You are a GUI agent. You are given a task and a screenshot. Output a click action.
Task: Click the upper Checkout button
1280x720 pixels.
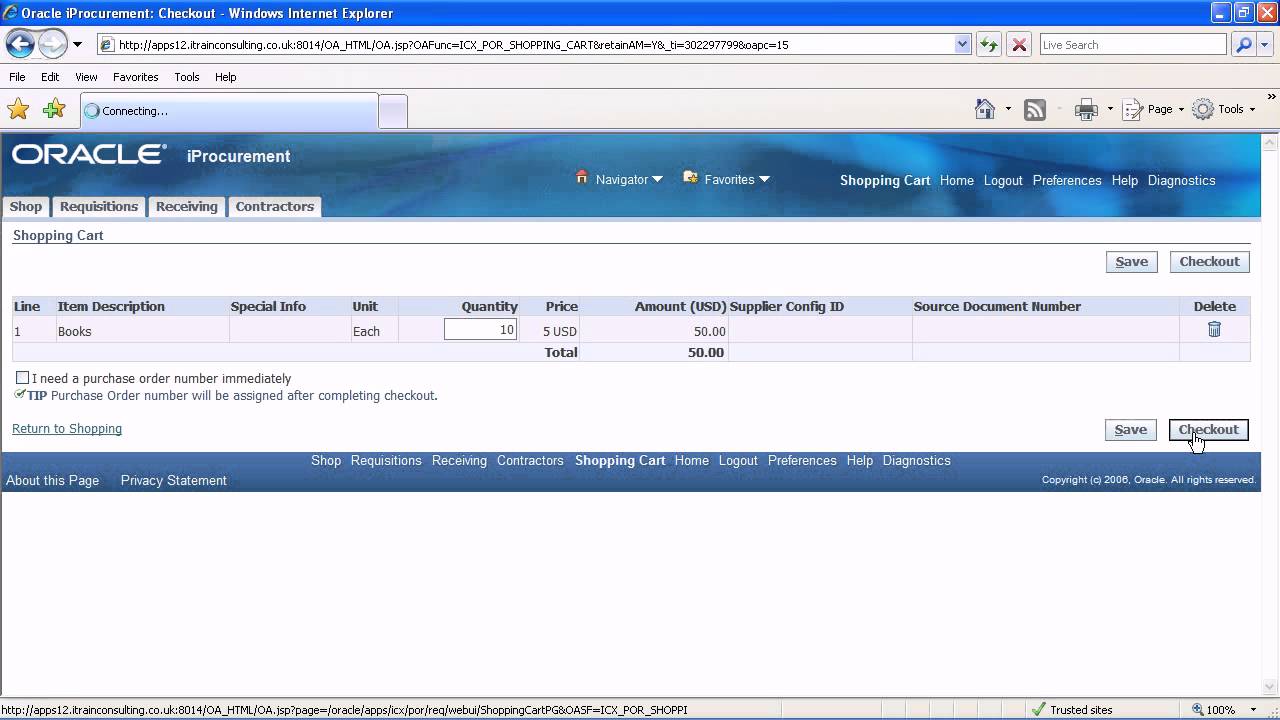point(1209,262)
